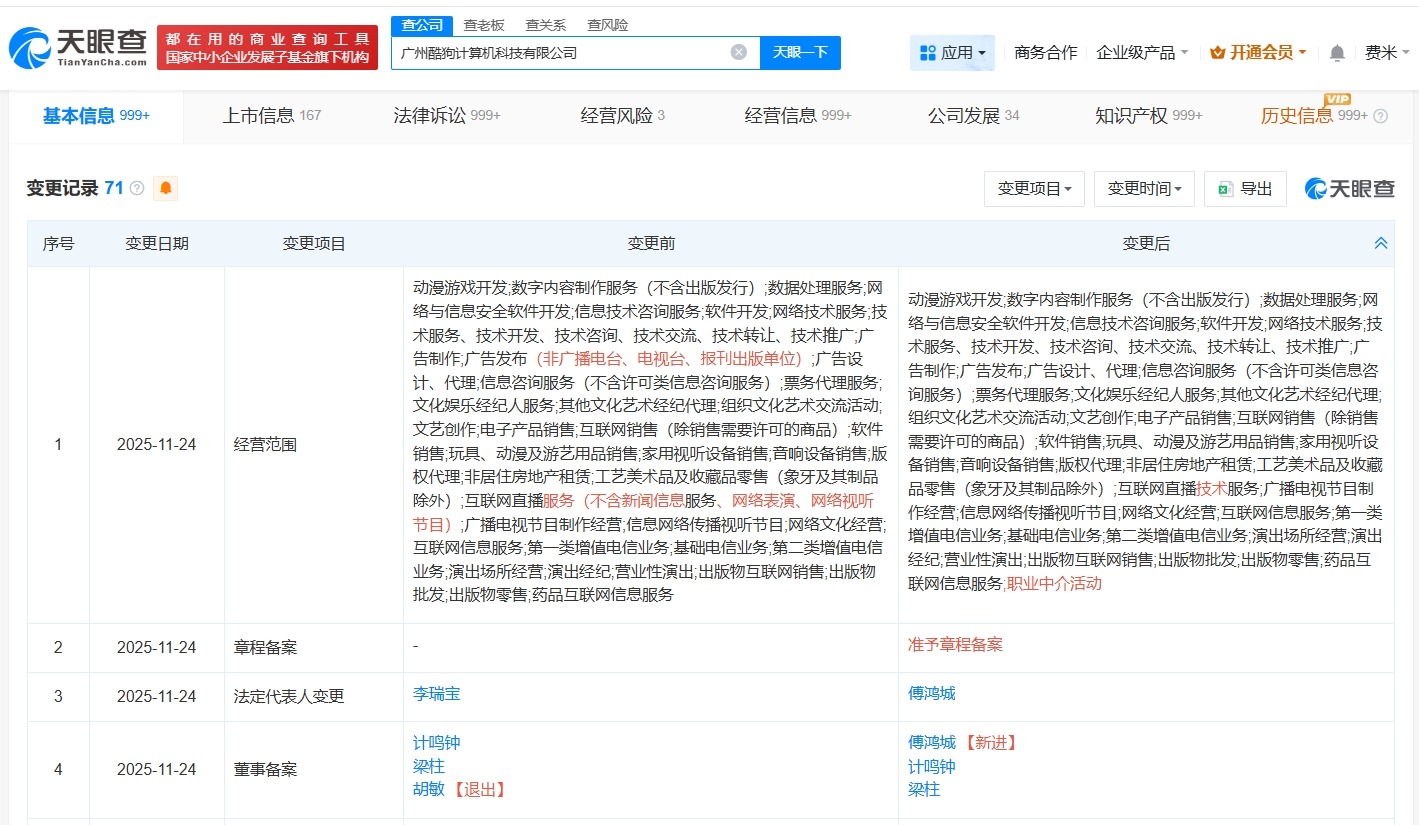
Task: Clear search box with the × icon
Action: click(x=737, y=52)
